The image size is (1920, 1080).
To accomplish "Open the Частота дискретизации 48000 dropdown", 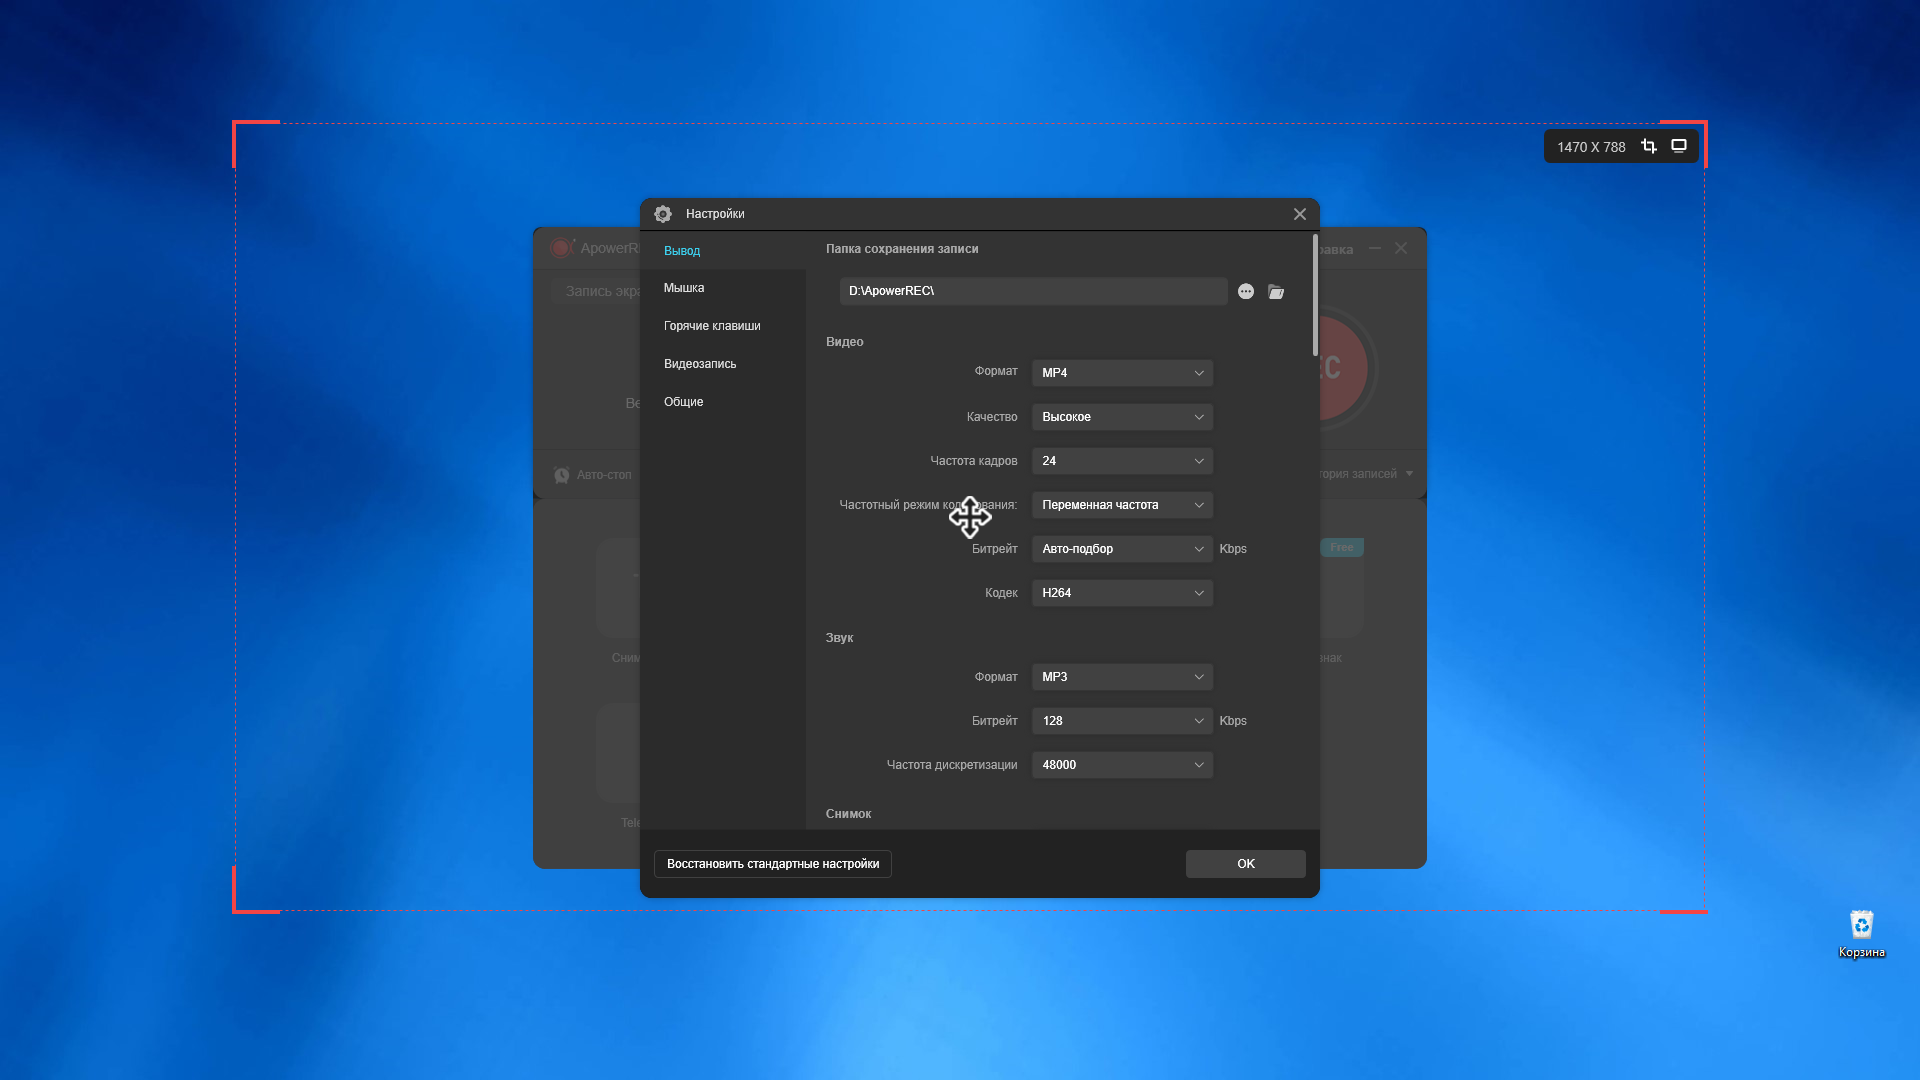I will [1122, 765].
